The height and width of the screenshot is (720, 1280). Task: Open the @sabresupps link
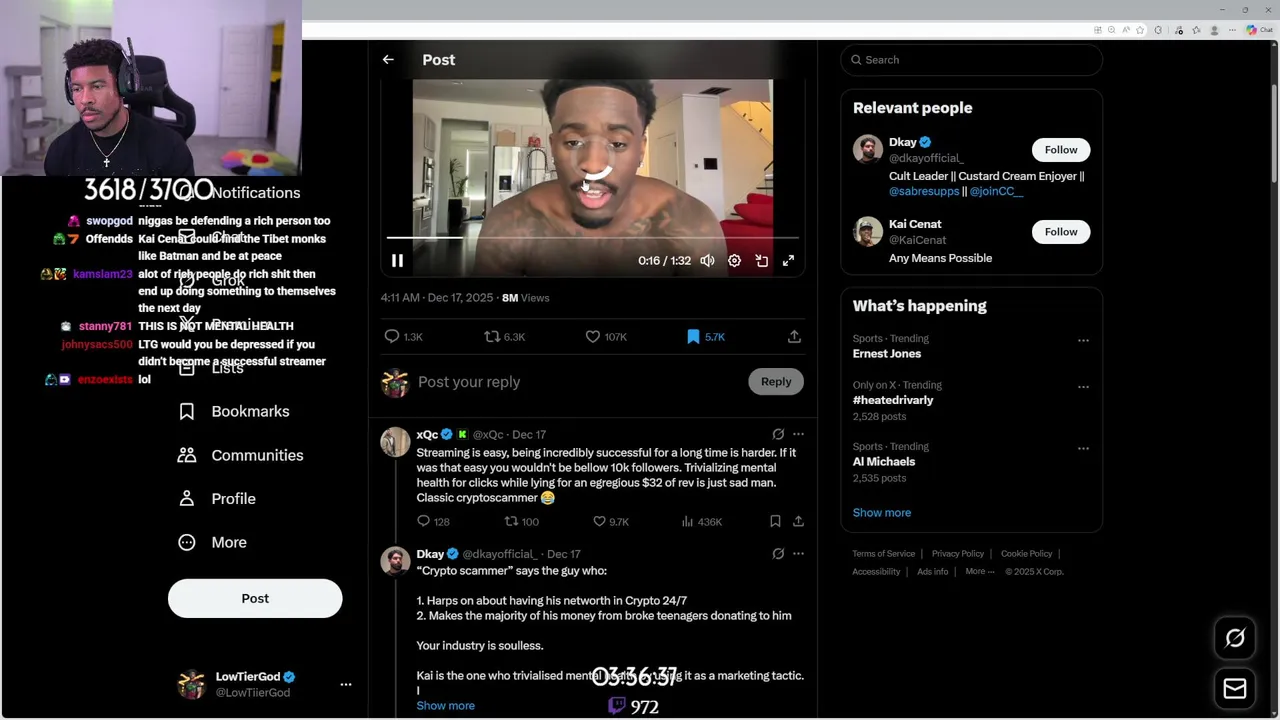924,191
